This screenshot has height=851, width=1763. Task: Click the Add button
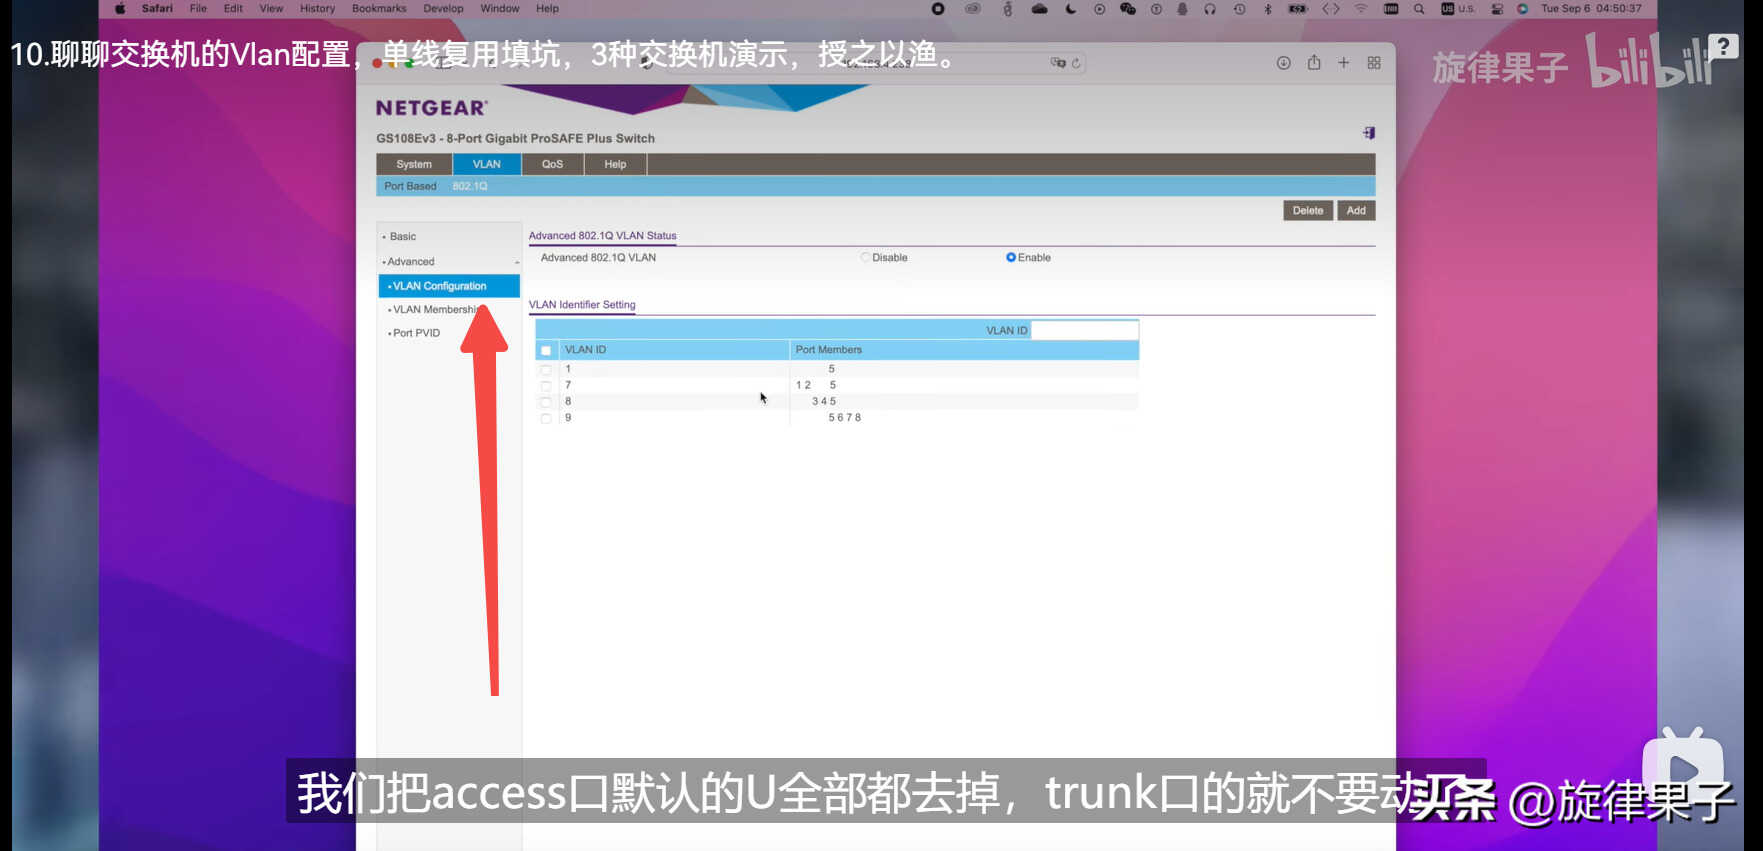[1356, 211]
